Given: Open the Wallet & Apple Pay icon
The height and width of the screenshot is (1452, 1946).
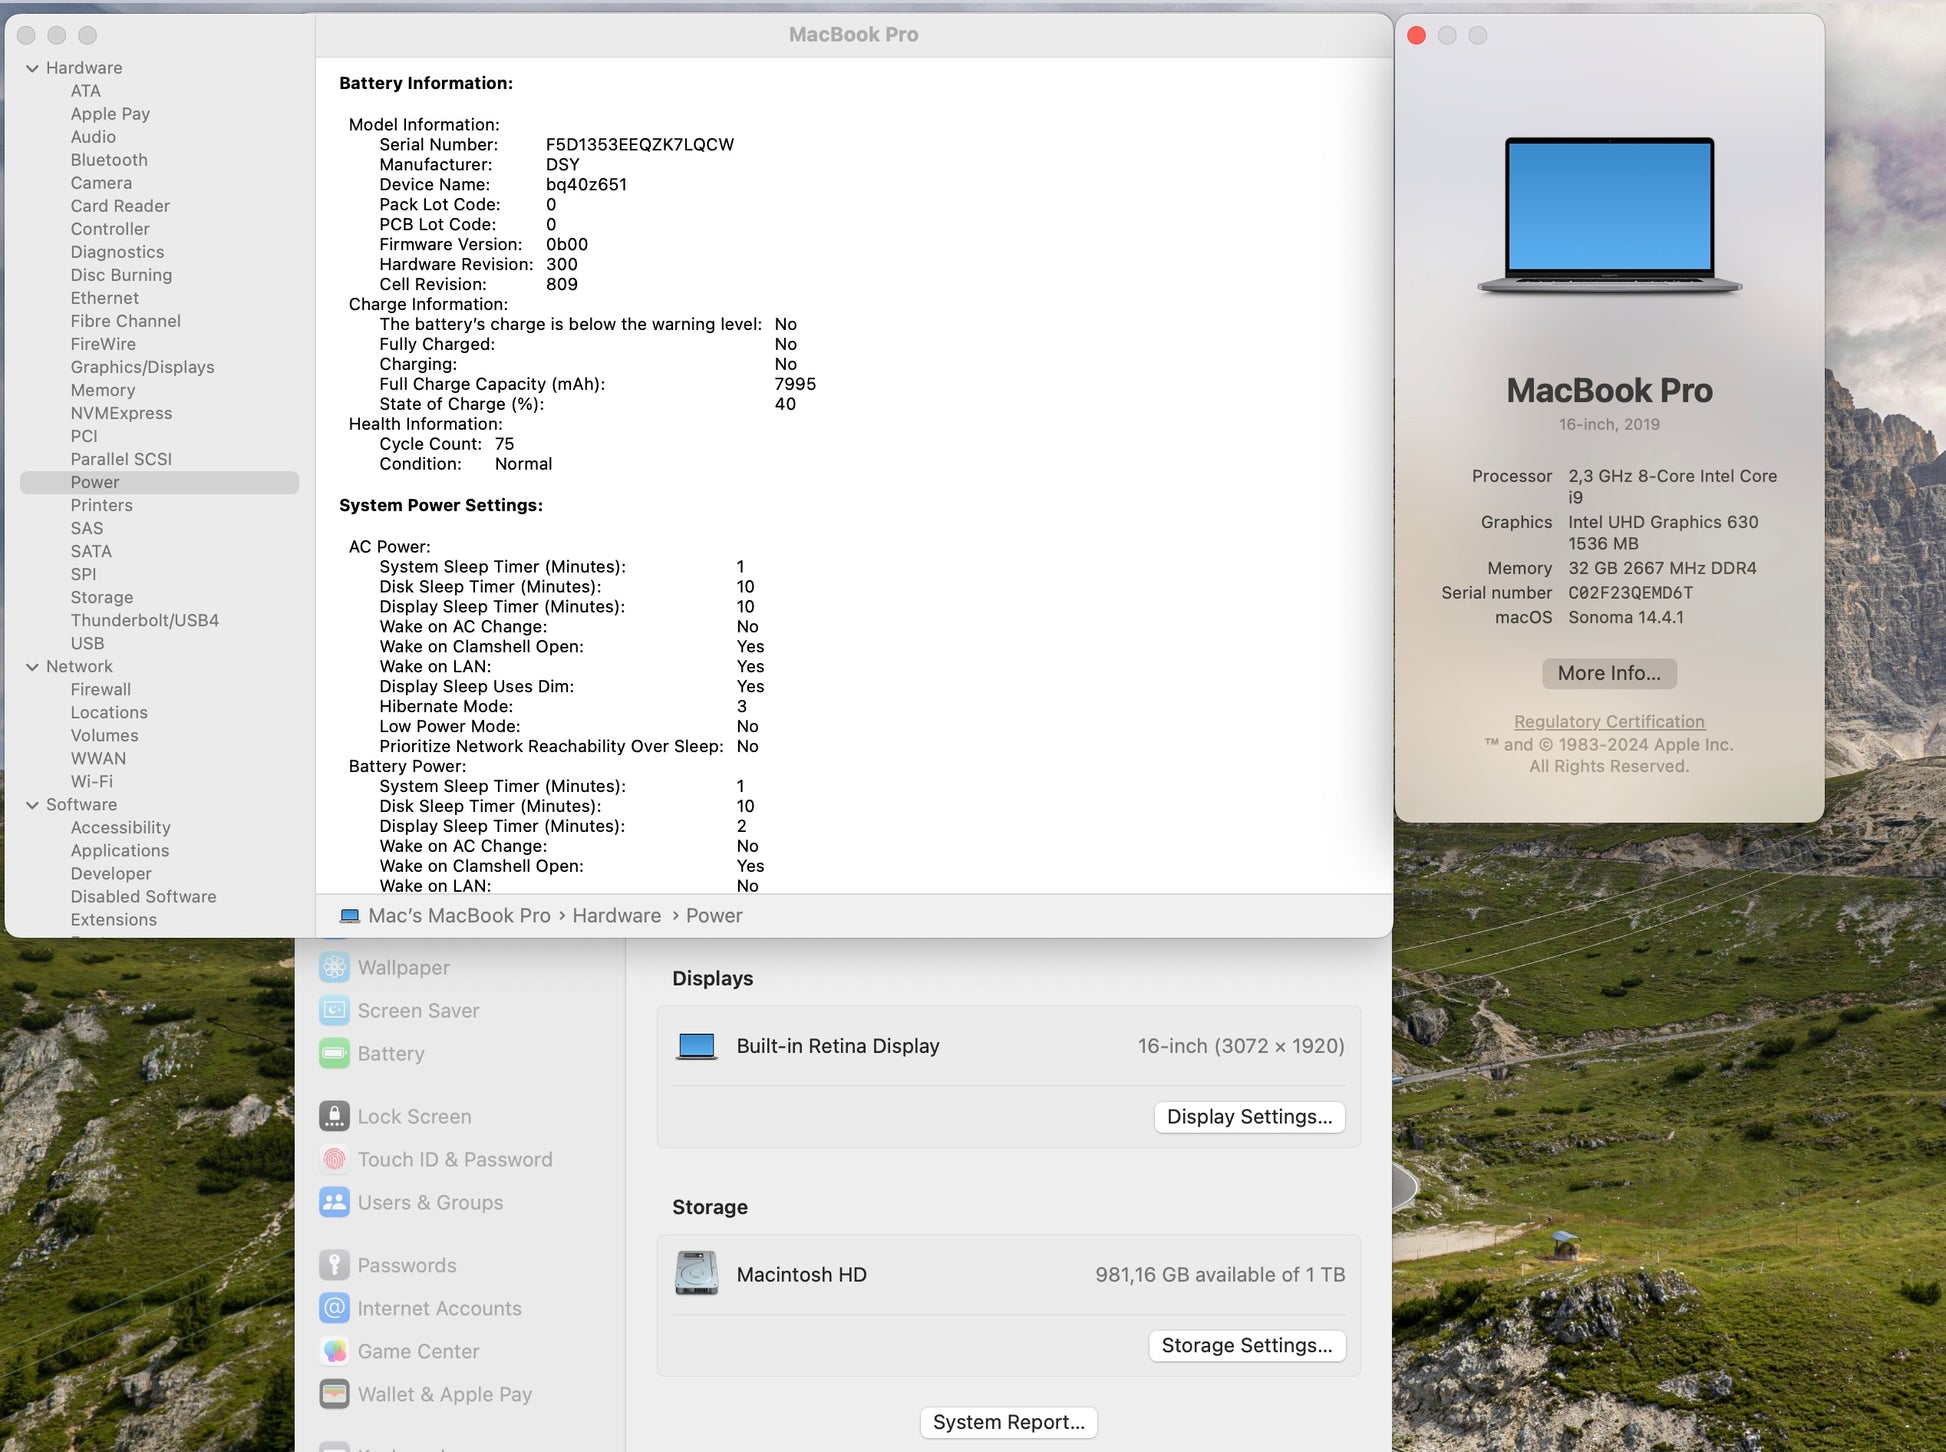Looking at the screenshot, I should tap(334, 1394).
